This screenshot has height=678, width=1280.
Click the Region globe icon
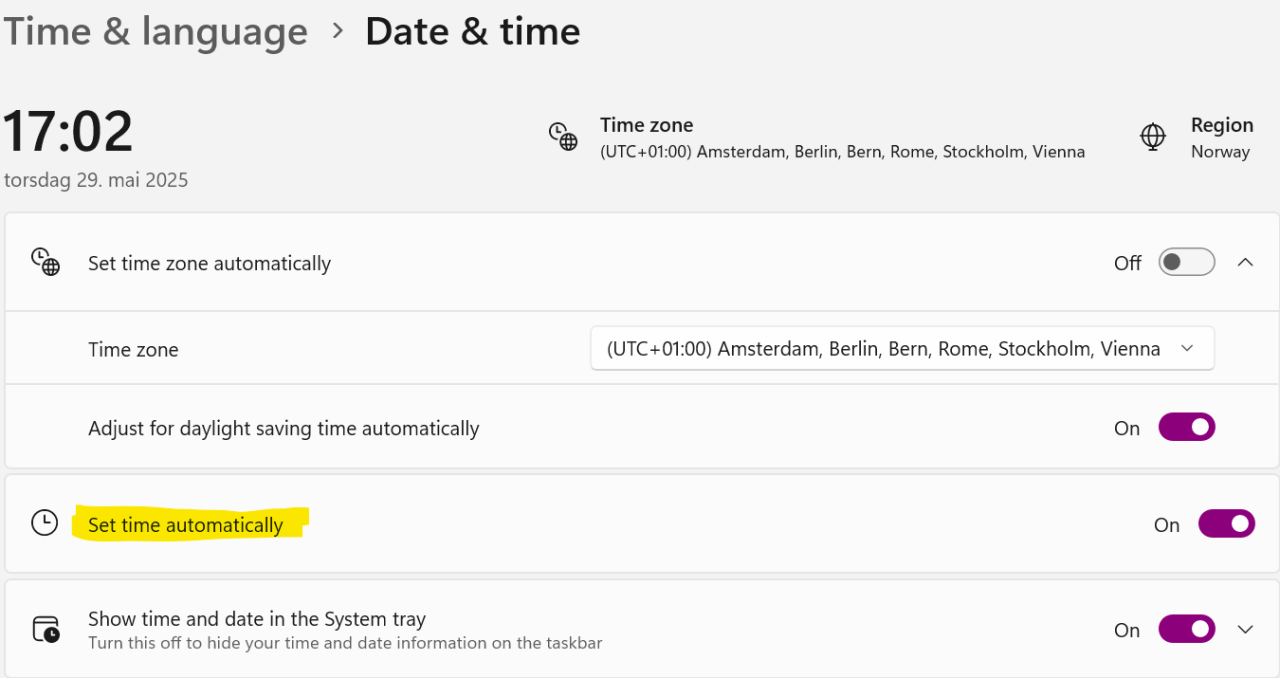1153,136
